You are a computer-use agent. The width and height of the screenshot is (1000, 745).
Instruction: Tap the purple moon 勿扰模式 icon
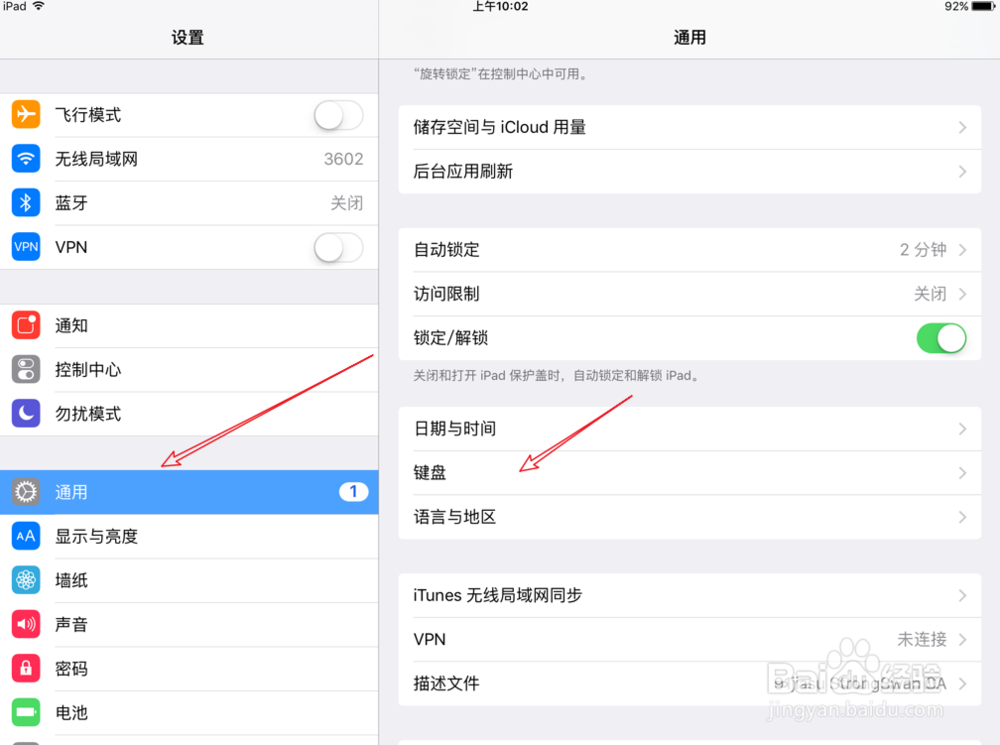[26, 413]
